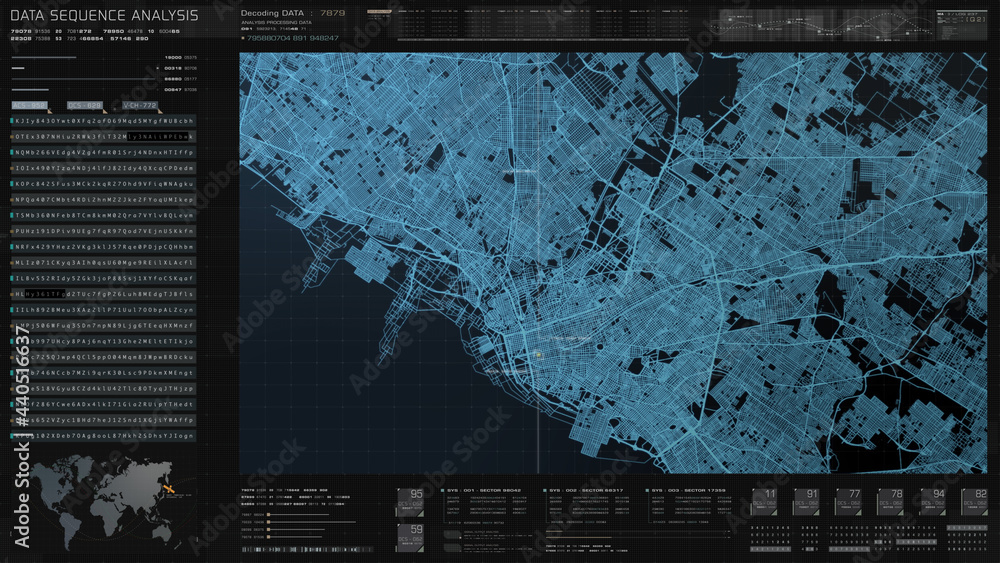Open the DCS-062 tile showing 78

click(x=890, y=502)
